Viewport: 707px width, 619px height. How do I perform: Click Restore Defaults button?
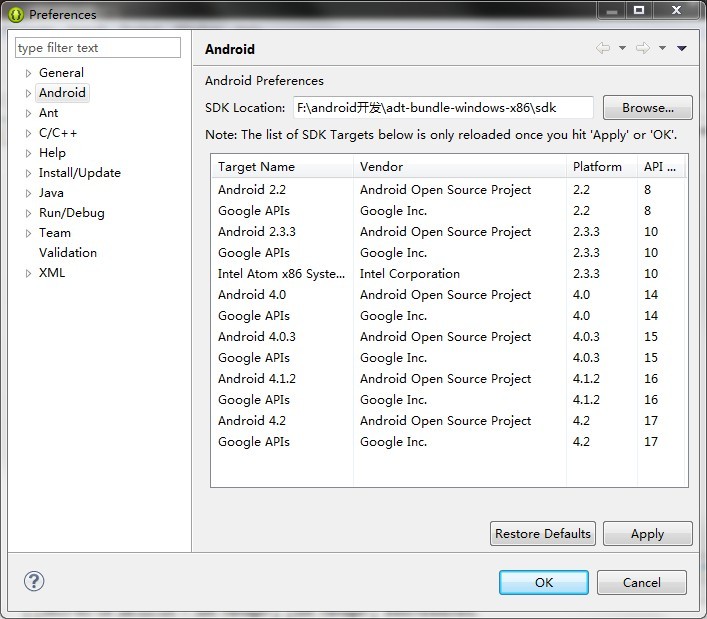543,533
